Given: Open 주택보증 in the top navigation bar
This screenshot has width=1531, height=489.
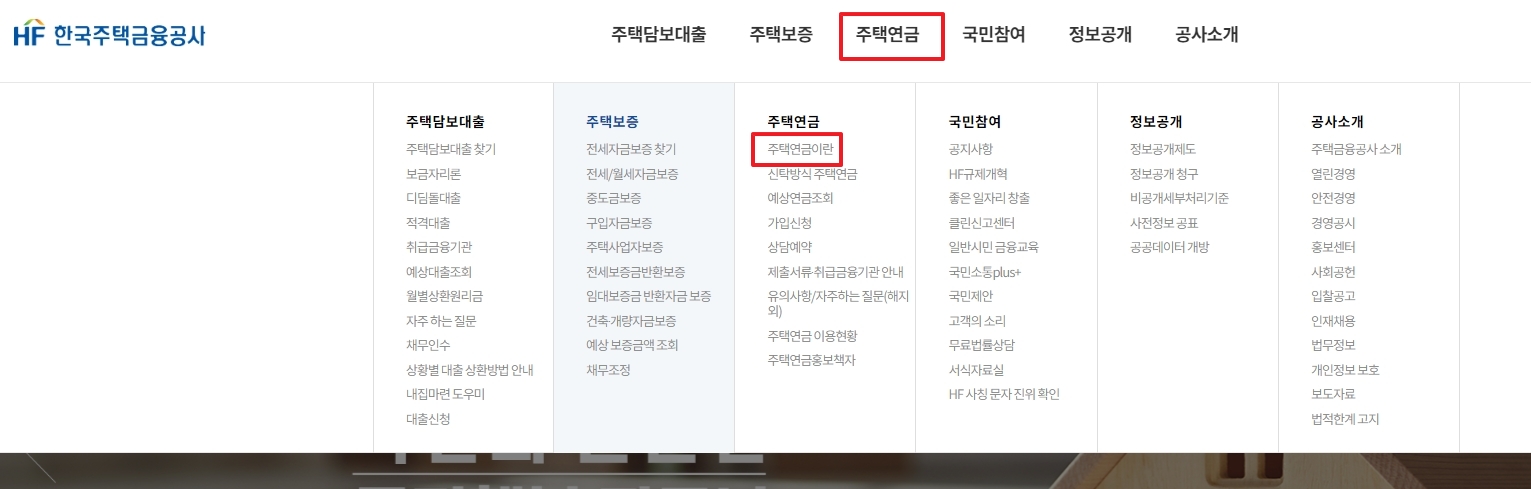Looking at the screenshot, I should [781, 34].
